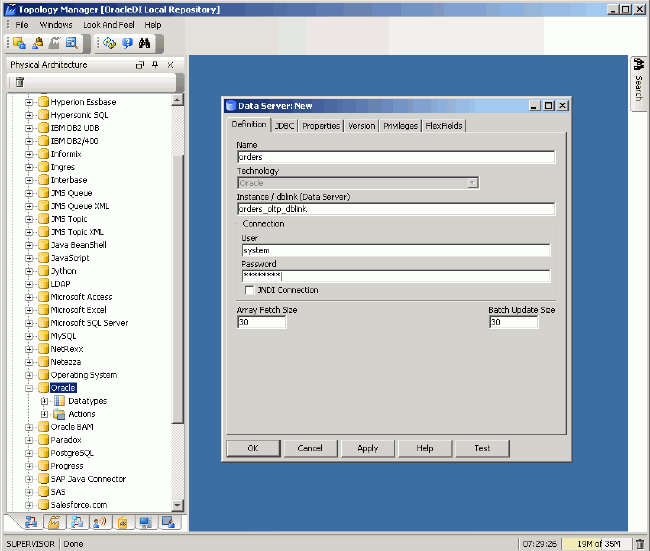This screenshot has height=551, width=650.
Task: Pin the Physical Architecture panel
Action: (155, 65)
